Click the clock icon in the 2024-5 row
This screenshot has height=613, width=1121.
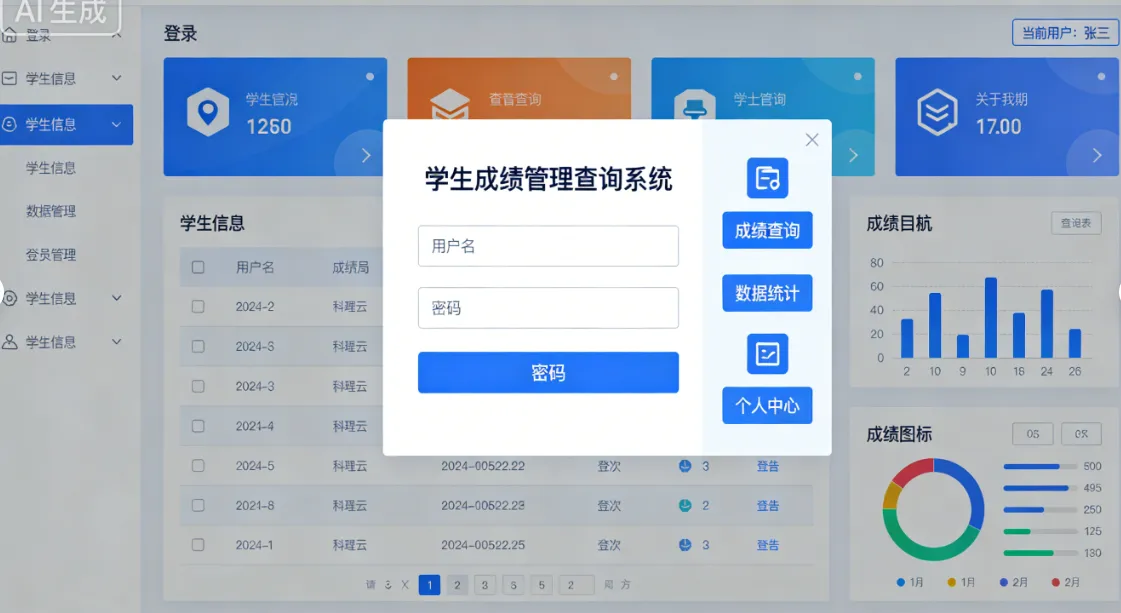coord(683,465)
